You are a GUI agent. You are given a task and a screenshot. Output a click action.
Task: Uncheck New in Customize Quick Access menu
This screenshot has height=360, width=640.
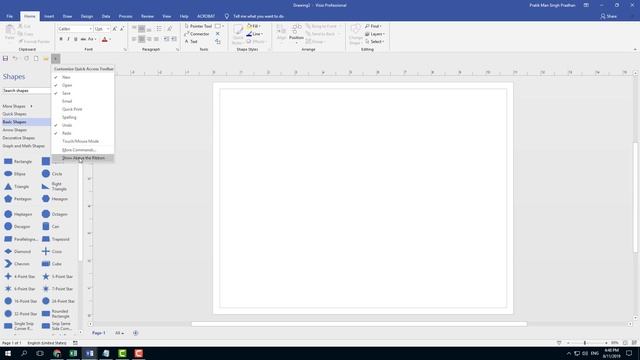click(83, 77)
